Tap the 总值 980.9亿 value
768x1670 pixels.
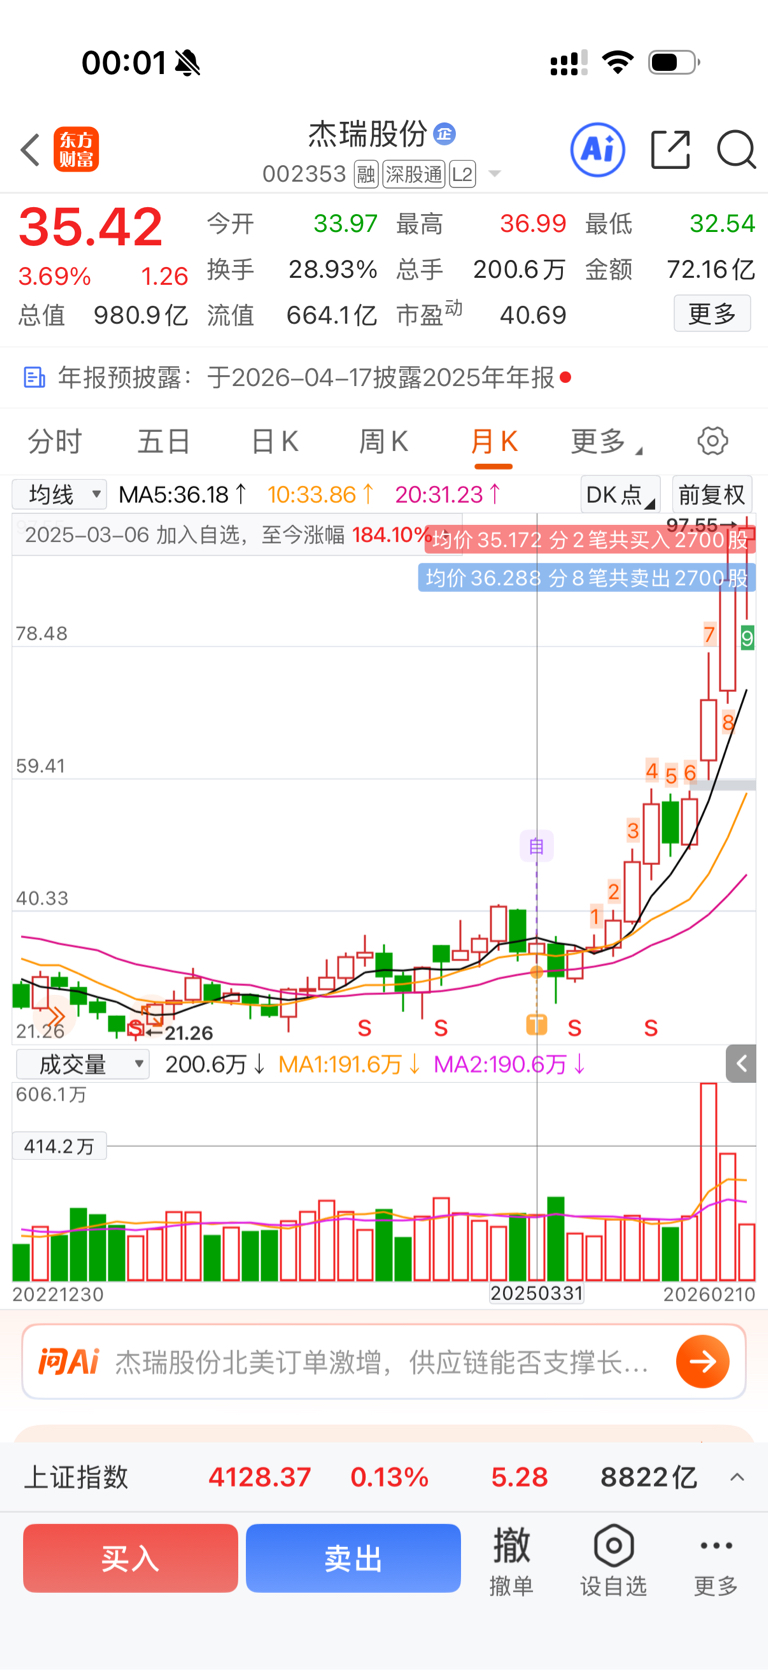pos(141,315)
